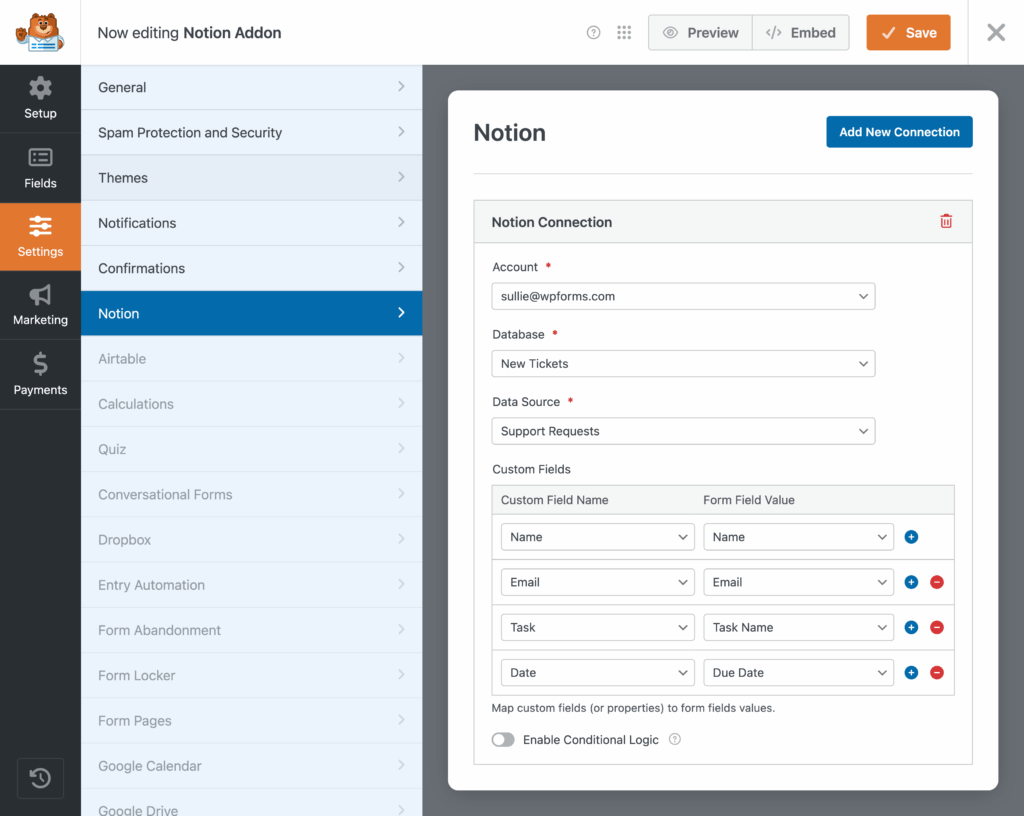Click the Add New Connection button

pos(899,132)
